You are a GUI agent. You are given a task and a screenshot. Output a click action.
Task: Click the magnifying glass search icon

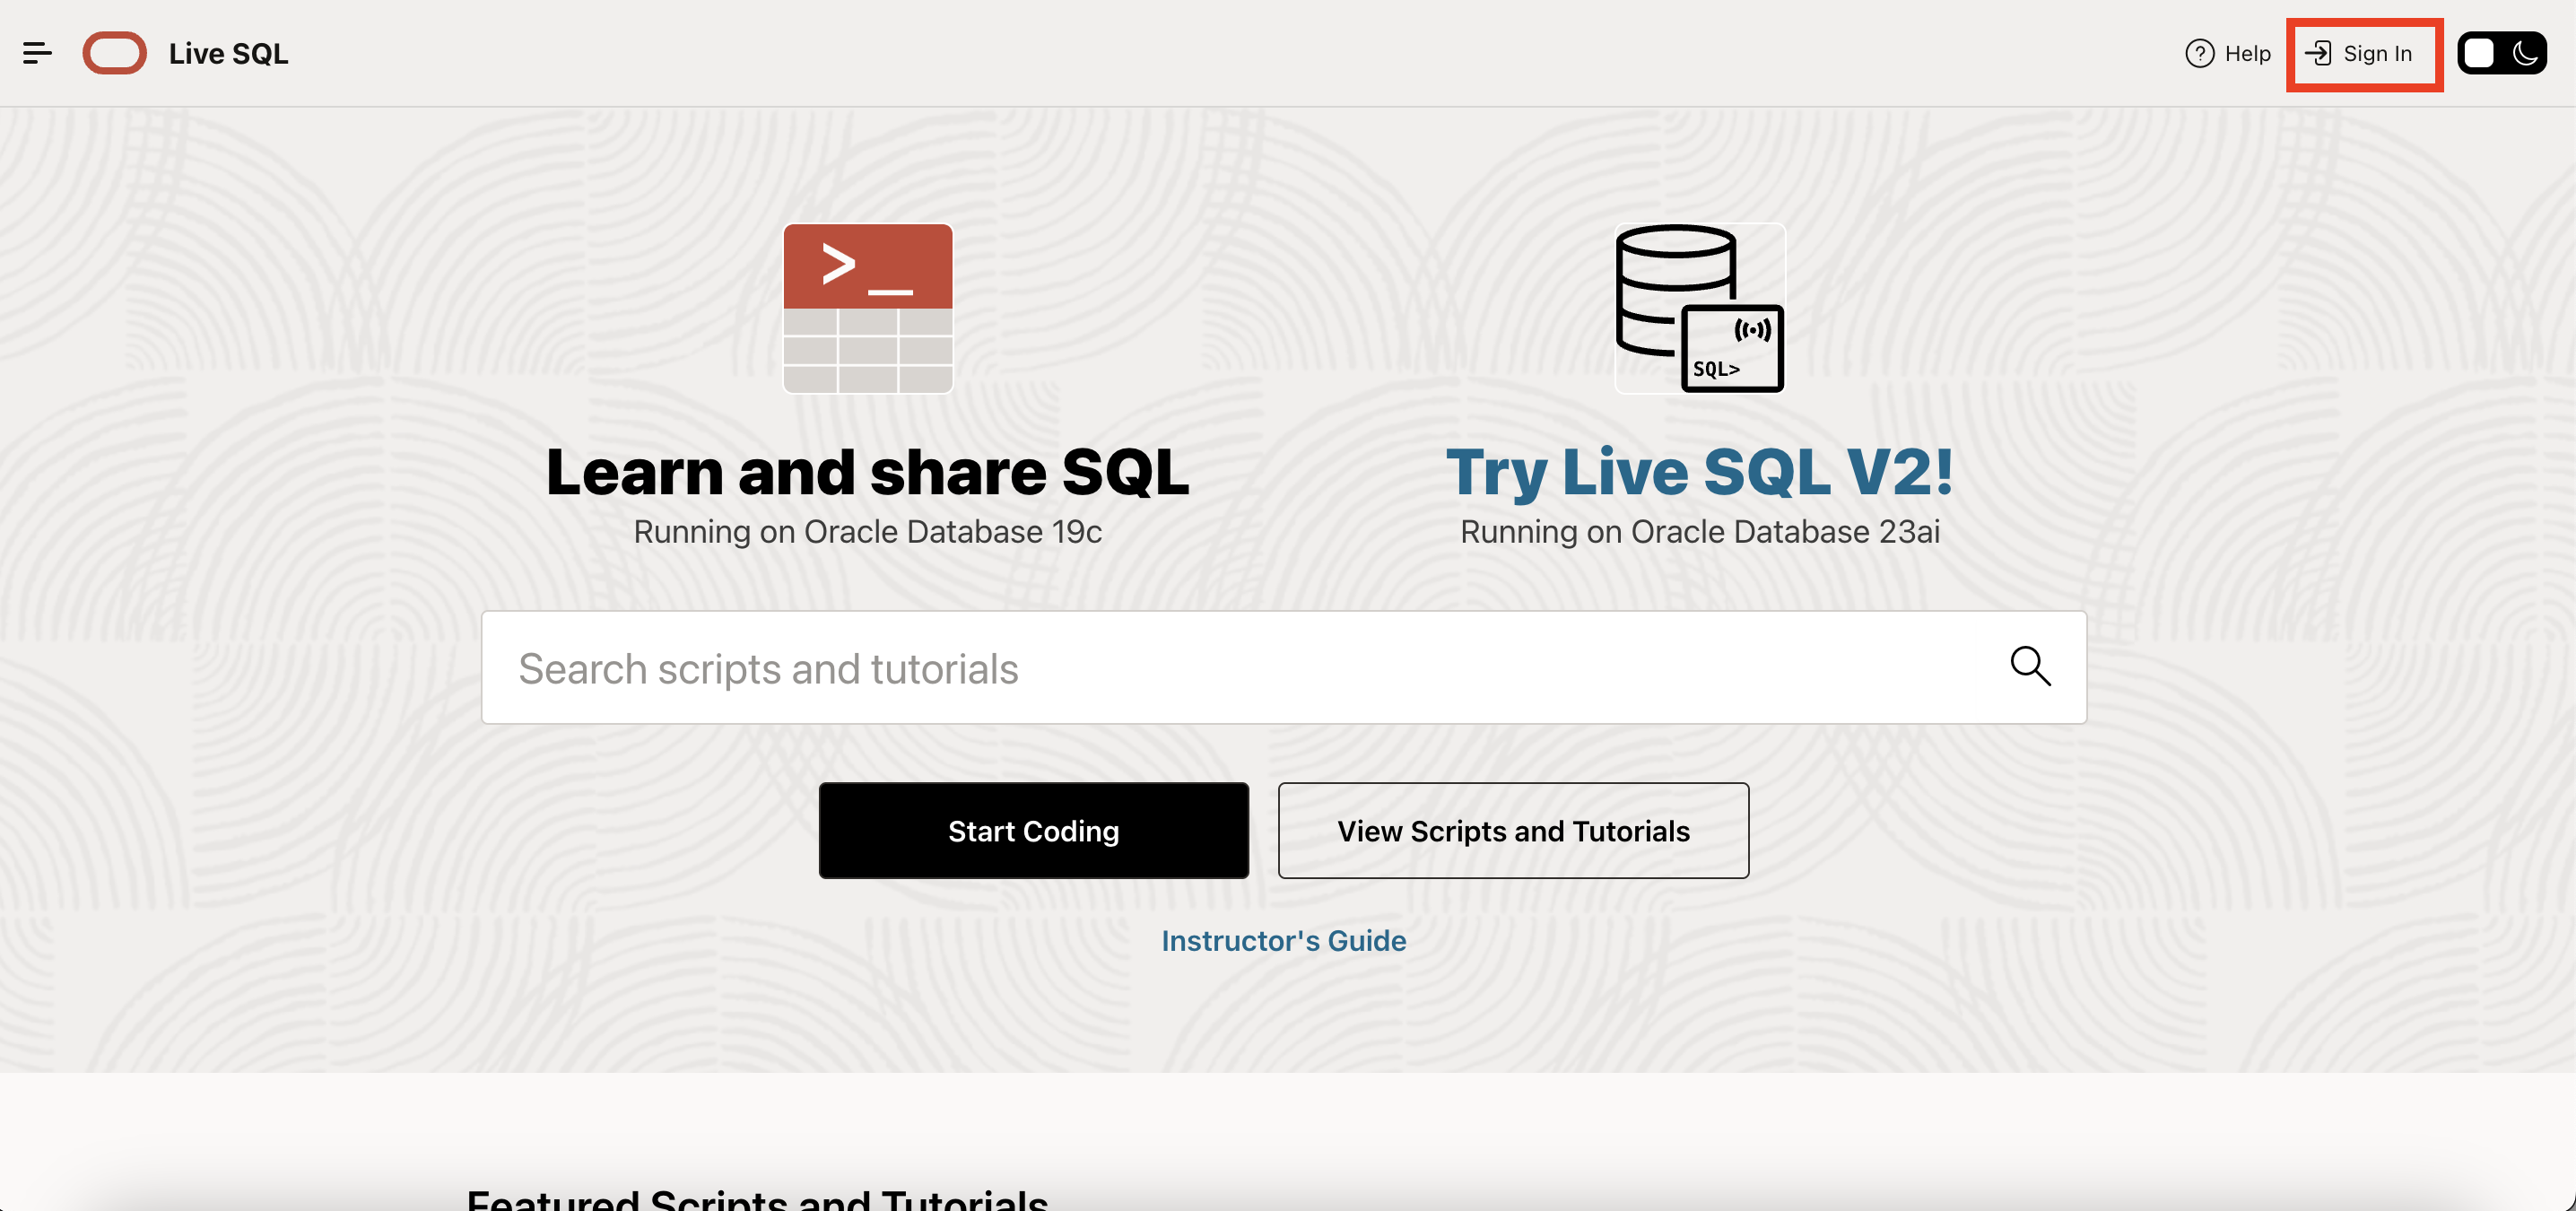click(2032, 667)
